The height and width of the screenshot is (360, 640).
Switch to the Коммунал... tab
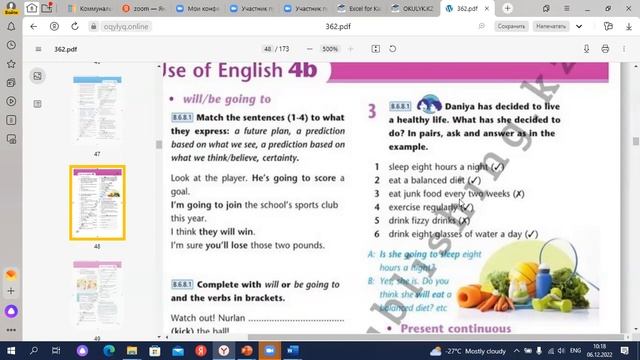(90, 8)
